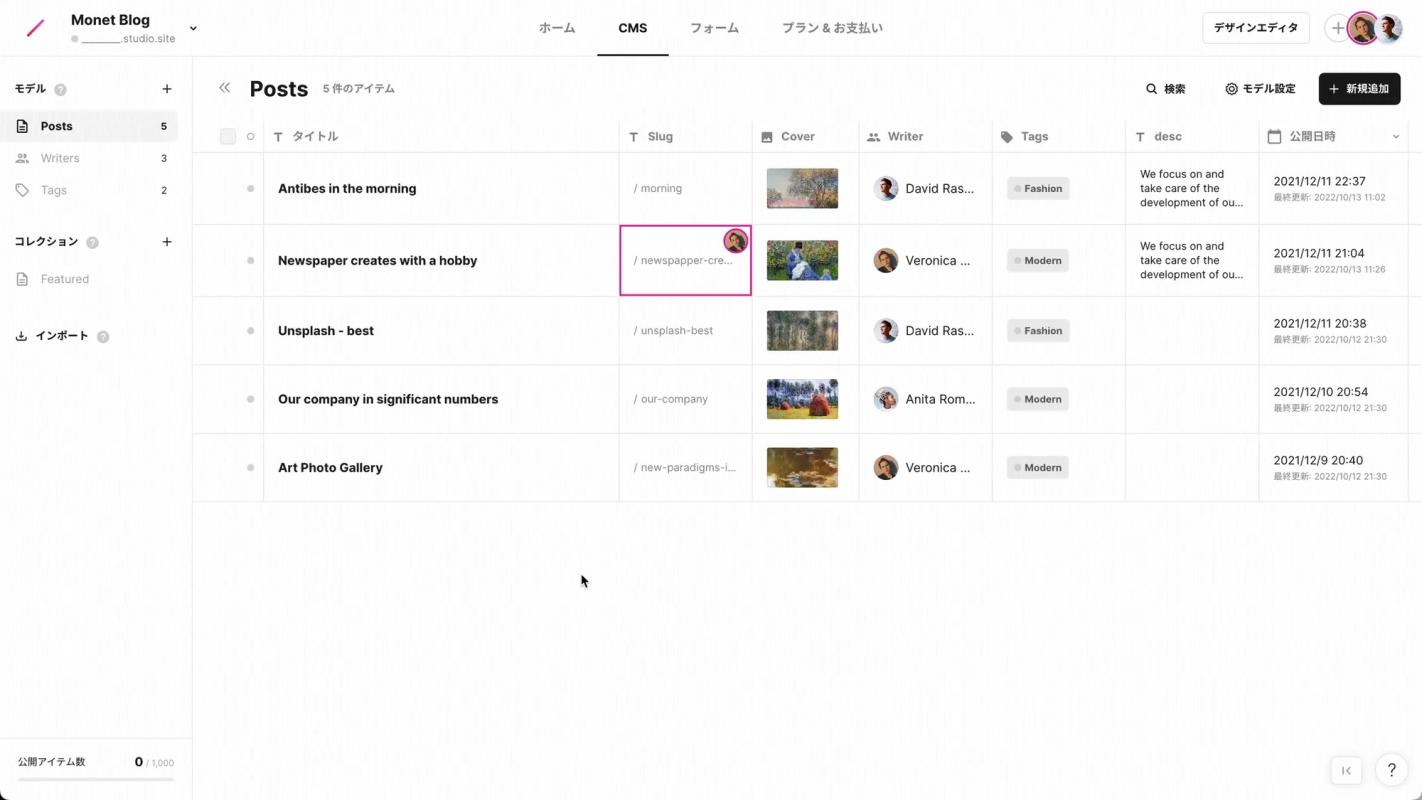Screen dimensions: 1422x800
Task: Select the Tags model in sidebar
Action: click(90, 190)
